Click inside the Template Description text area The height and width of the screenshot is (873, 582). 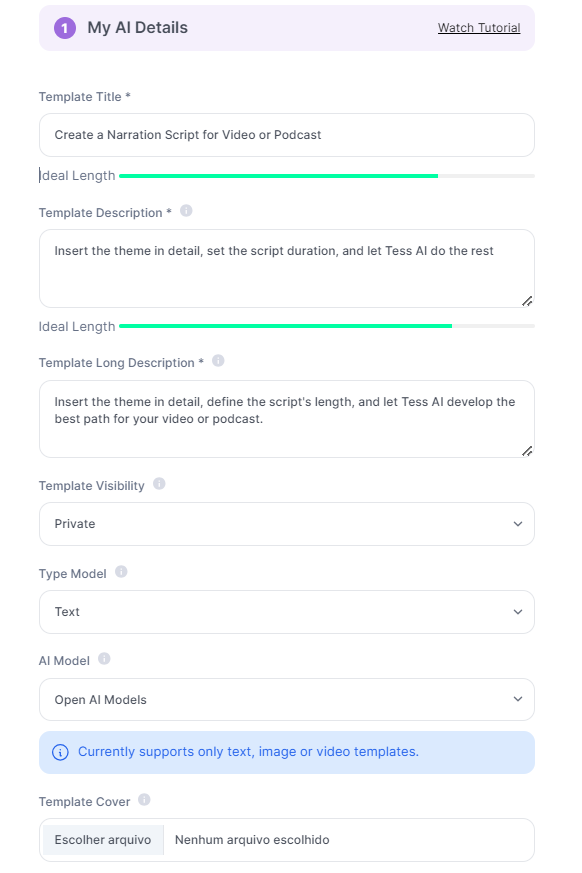tap(287, 268)
